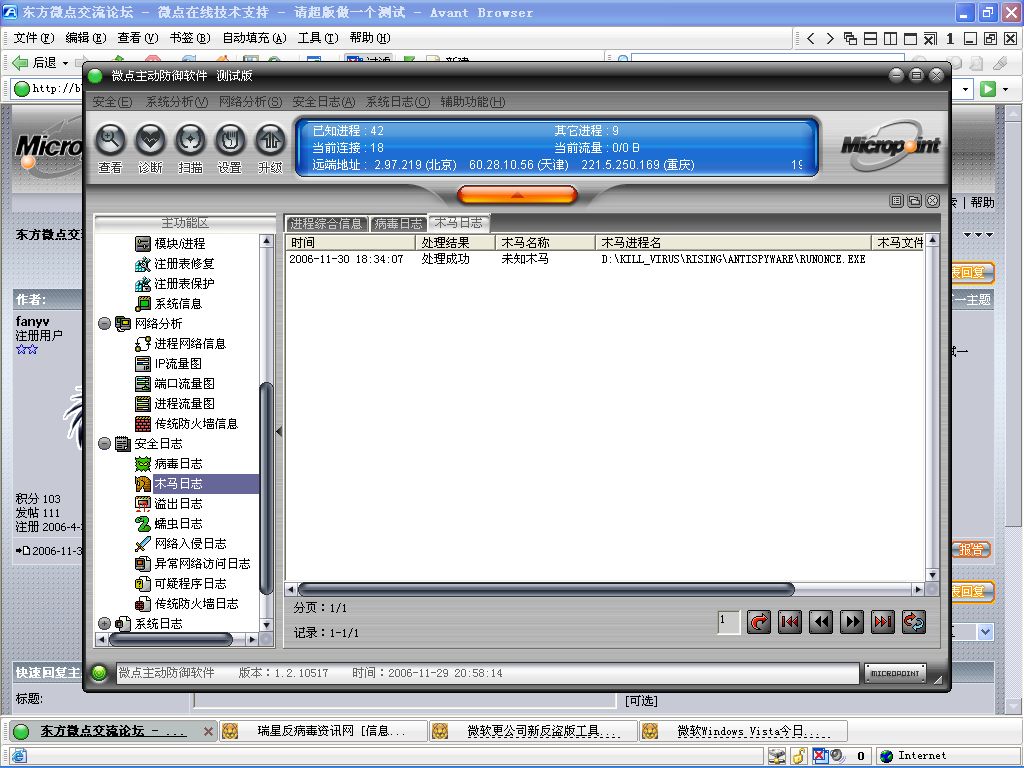Go to first page of records
This screenshot has height=768, width=1024.
(790, 622)
